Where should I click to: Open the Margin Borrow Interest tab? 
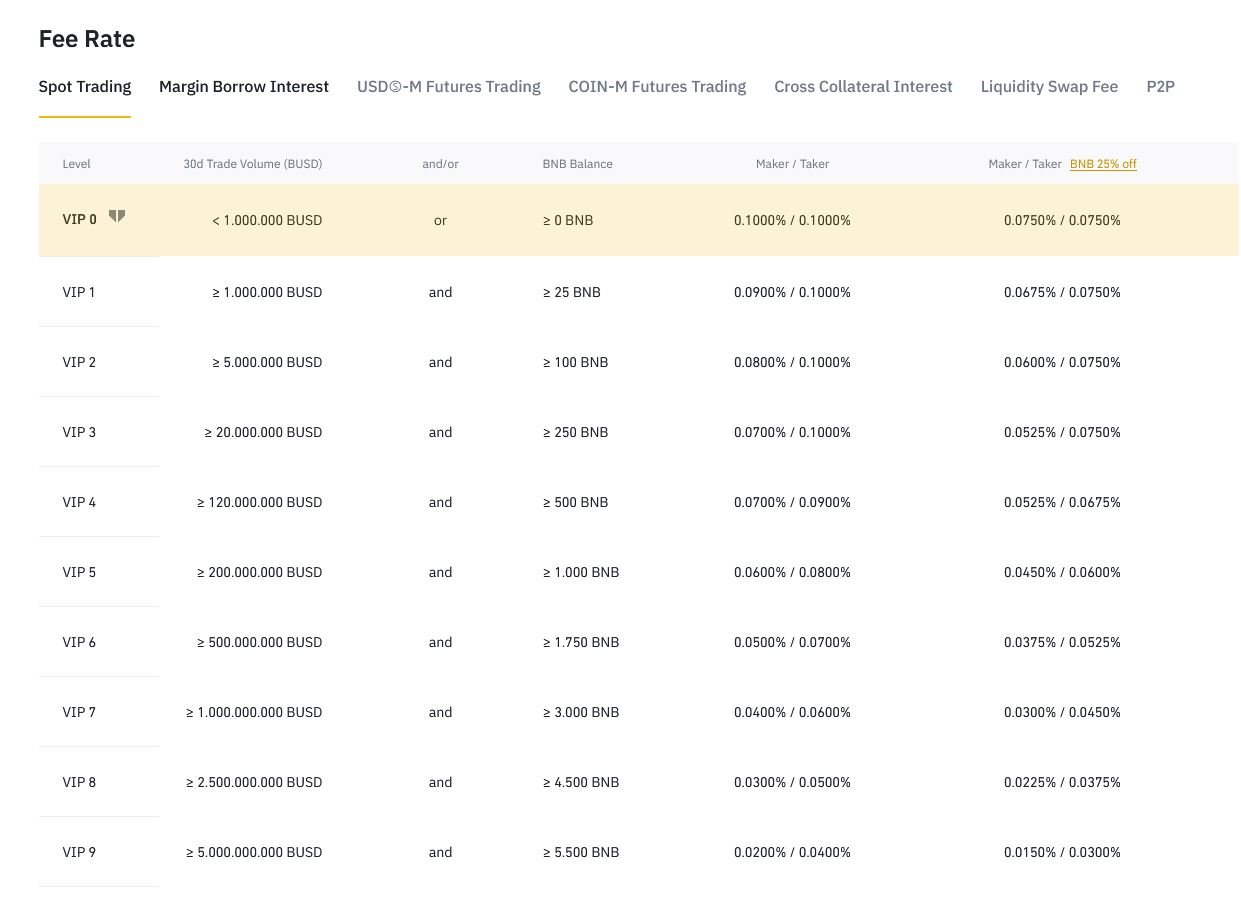point(244,87)
